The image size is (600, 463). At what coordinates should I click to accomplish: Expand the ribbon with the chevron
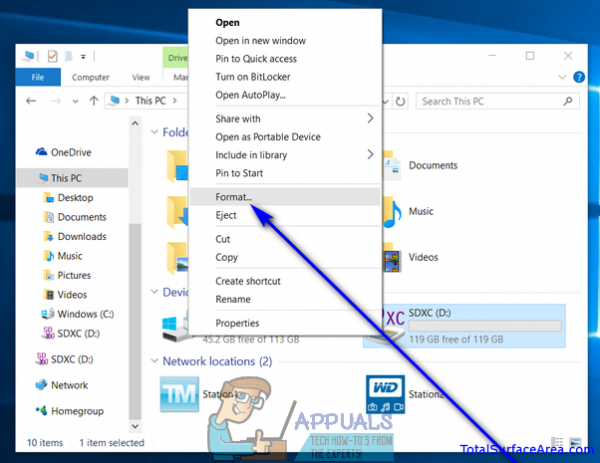pos(562,77)
